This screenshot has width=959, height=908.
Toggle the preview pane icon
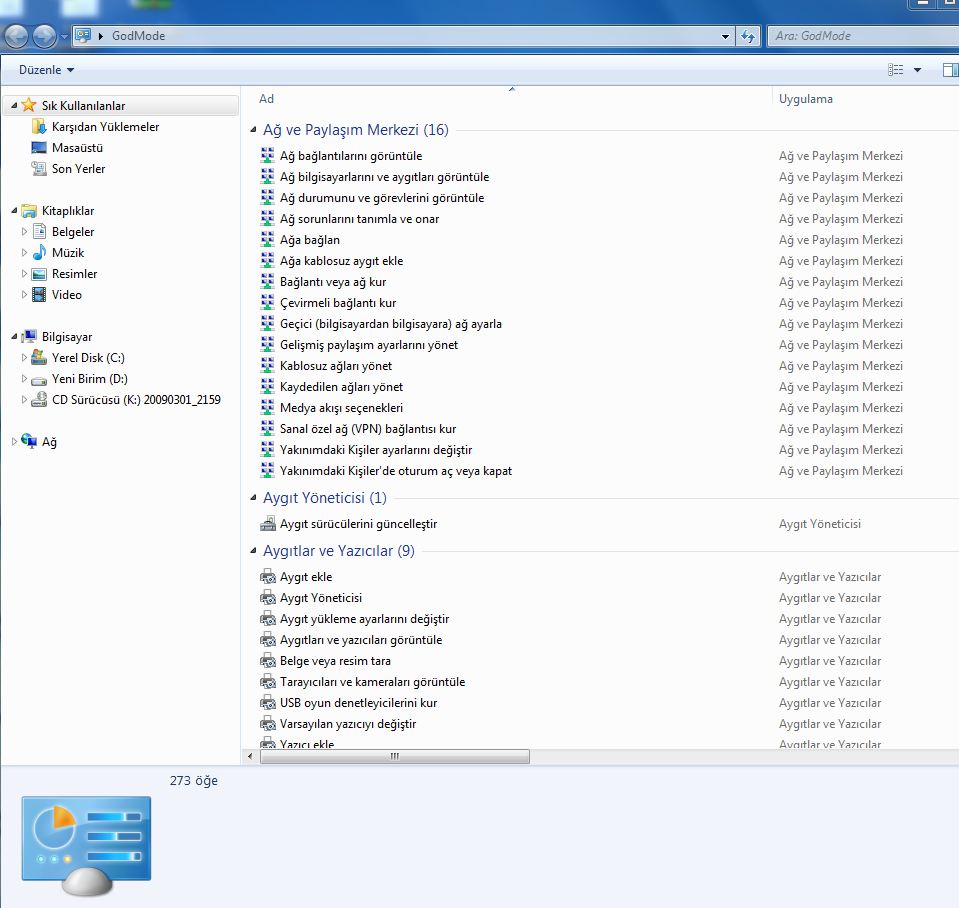pos(950,70)
